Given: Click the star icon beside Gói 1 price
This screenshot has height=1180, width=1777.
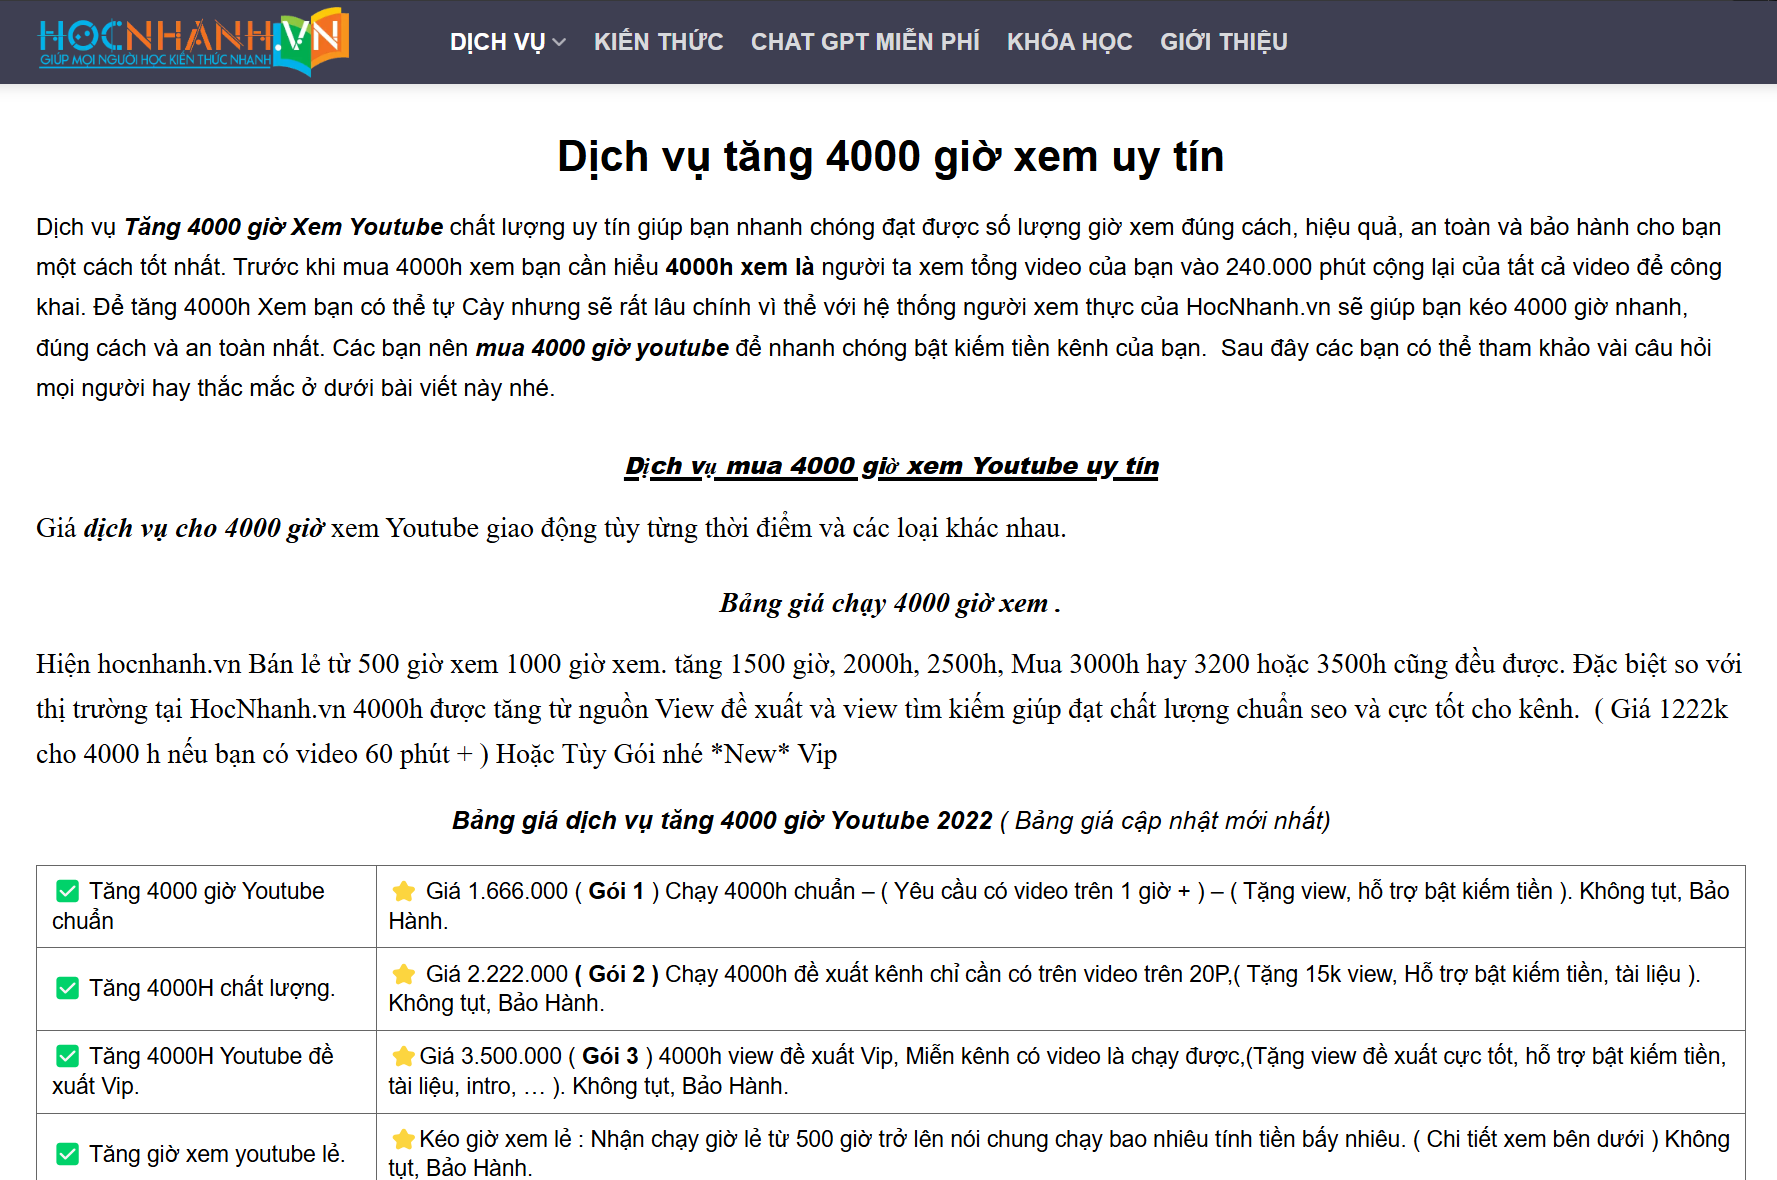Looking at the screenshot, I should [x=404, y=891].
